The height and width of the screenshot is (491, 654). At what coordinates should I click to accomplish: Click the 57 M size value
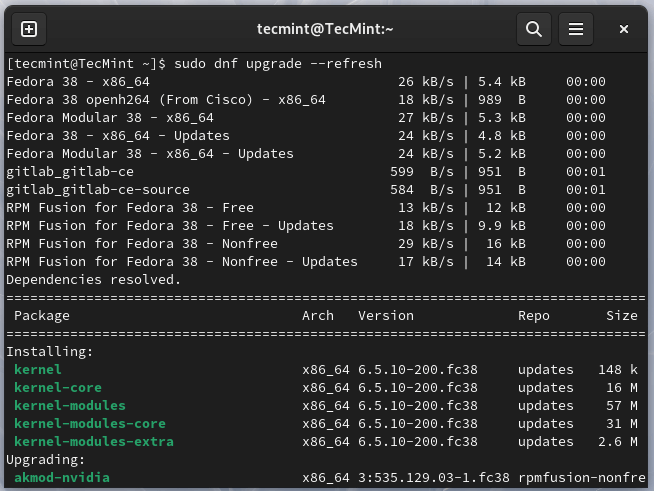pyautogui.click(x=622, y=405)
